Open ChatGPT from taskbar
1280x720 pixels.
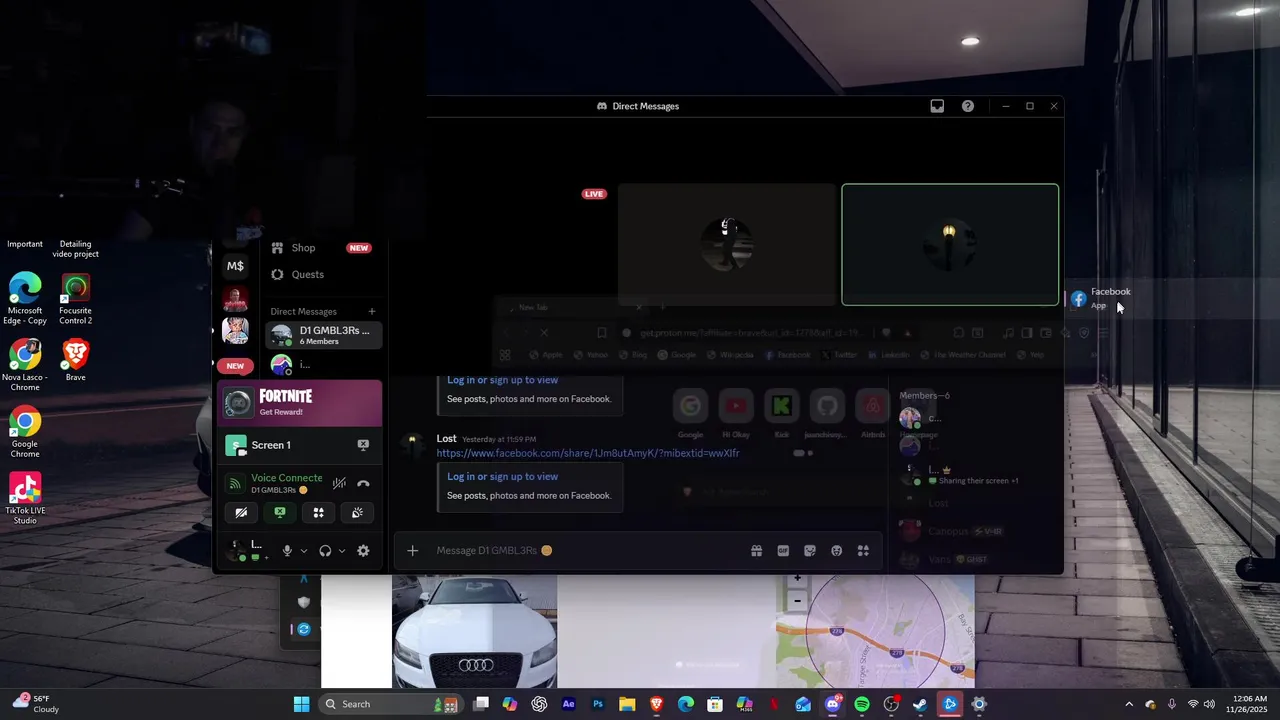click(x=540, y=704)
